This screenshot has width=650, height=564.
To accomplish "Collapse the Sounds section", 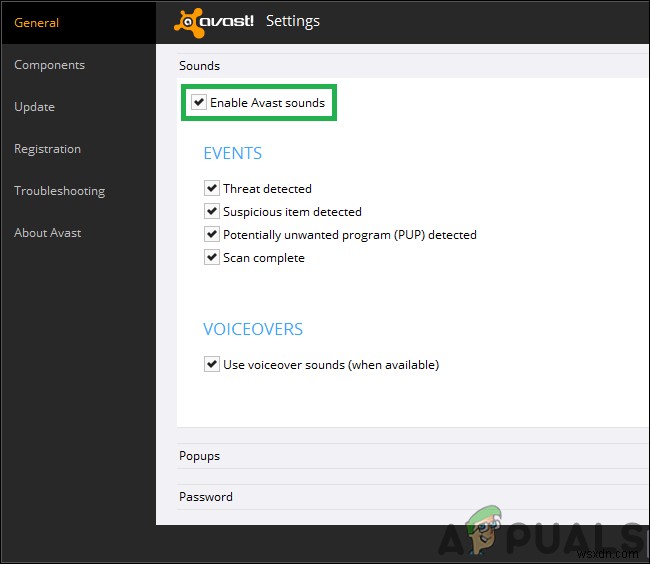I will pyautogui.click(x=200, y=66).
